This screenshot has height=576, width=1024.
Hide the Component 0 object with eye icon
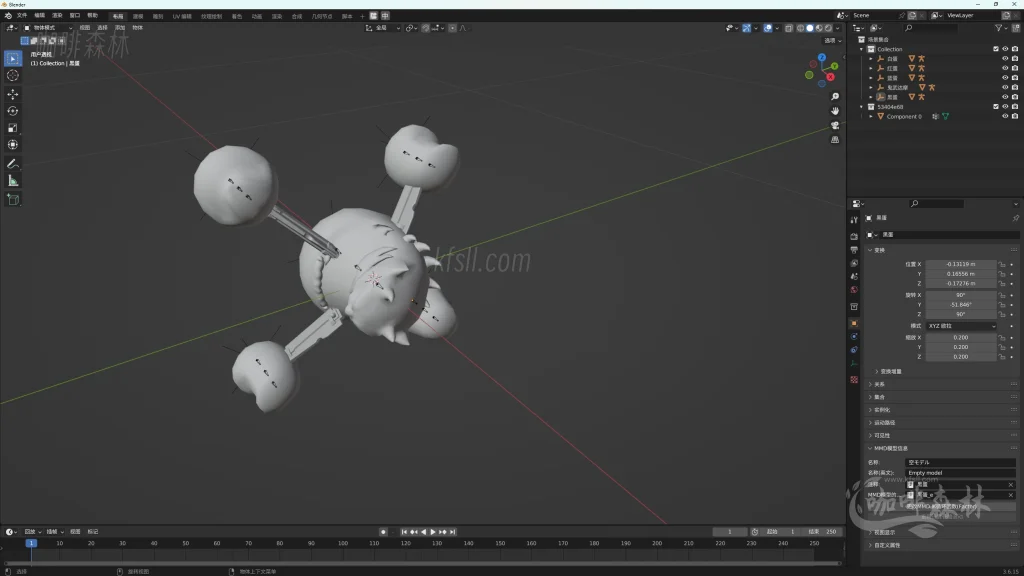(x=1005, y=116)
